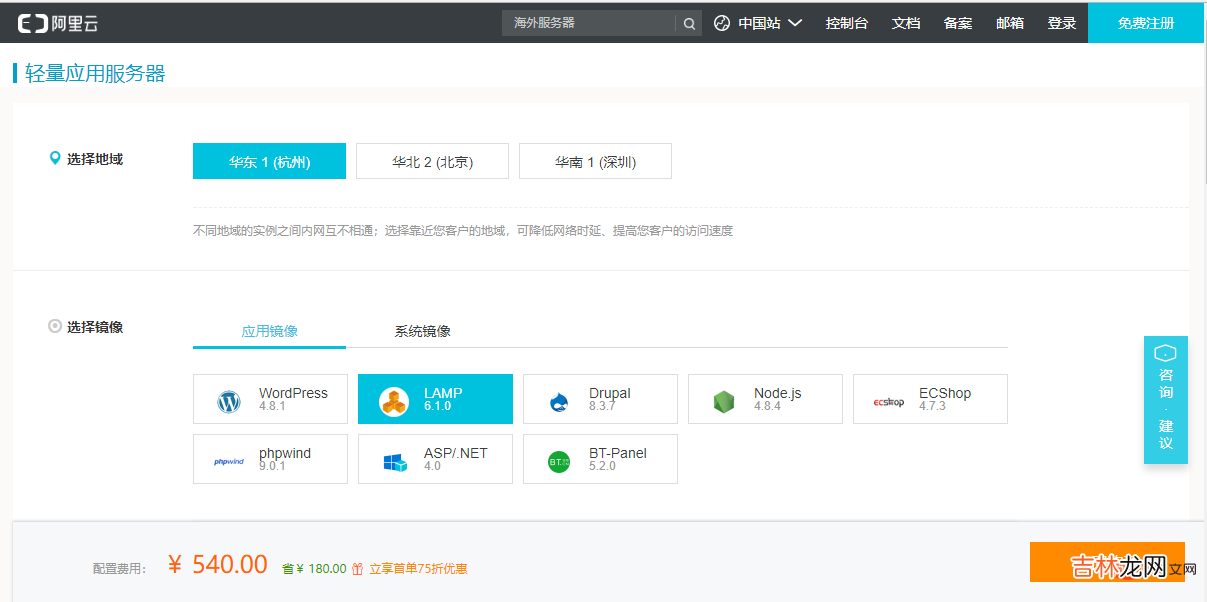Click the search magnifier icon

point(689,23)
